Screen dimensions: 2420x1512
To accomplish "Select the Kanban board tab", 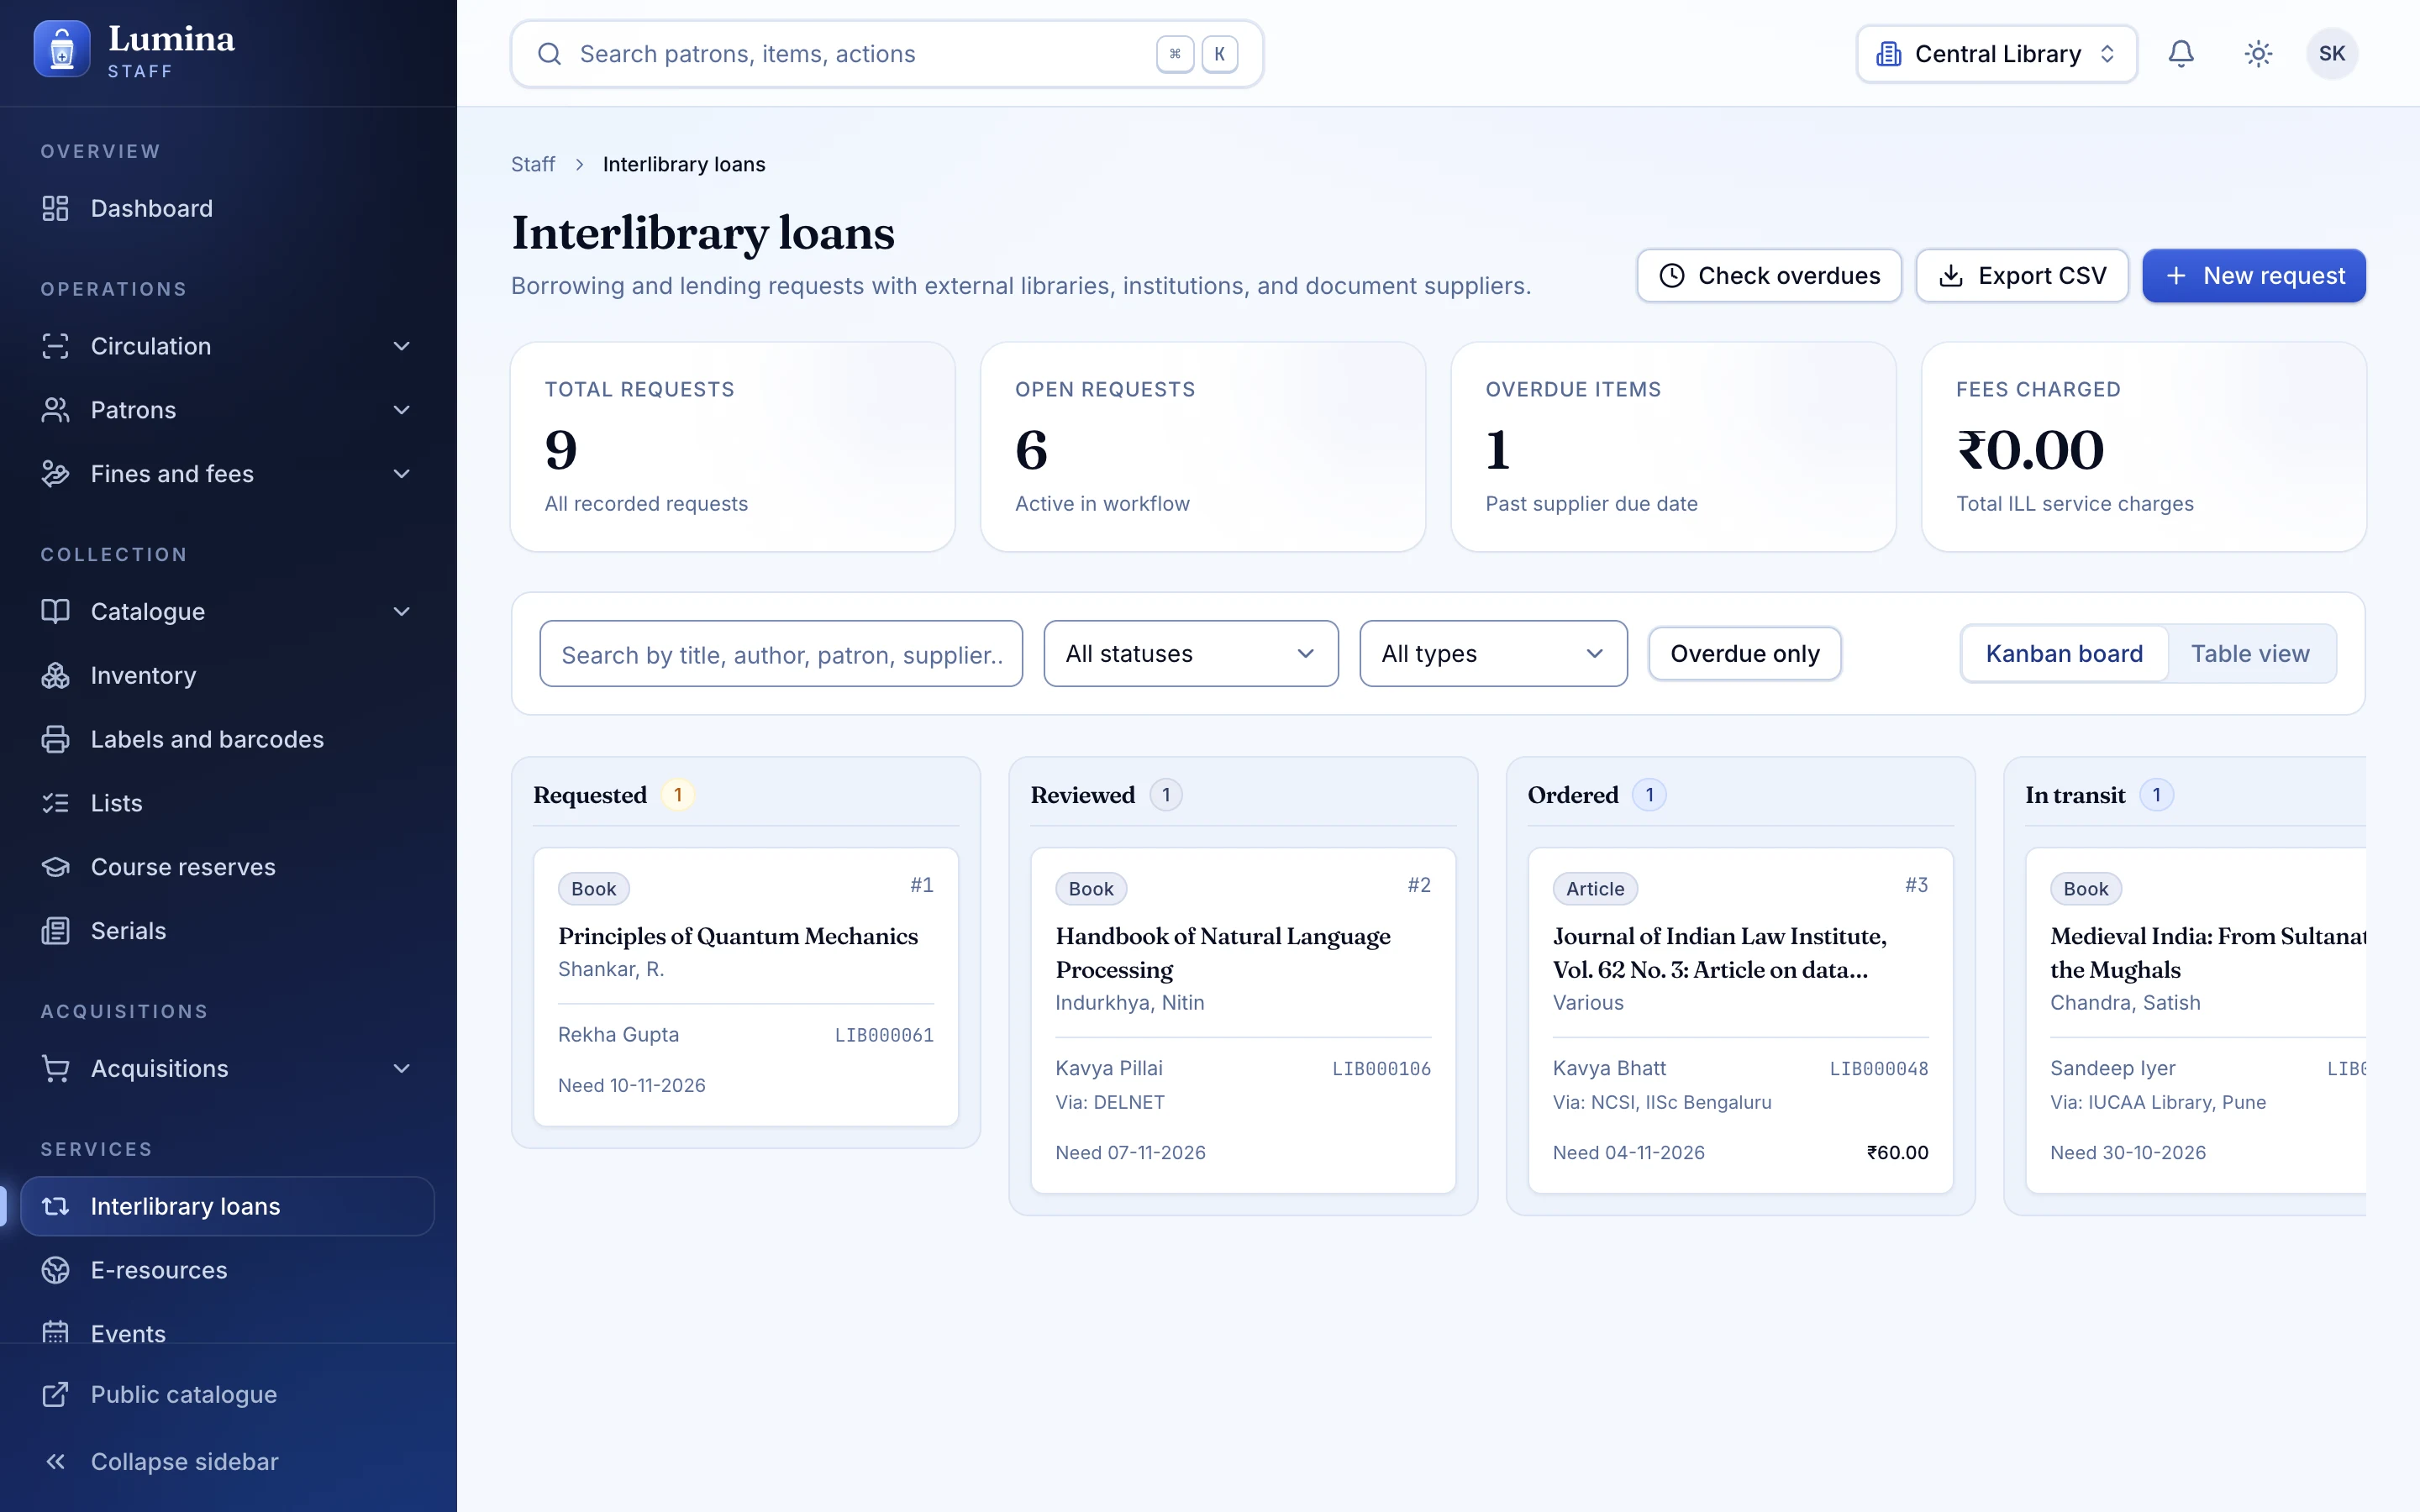I will click(x=2064, y=654).
